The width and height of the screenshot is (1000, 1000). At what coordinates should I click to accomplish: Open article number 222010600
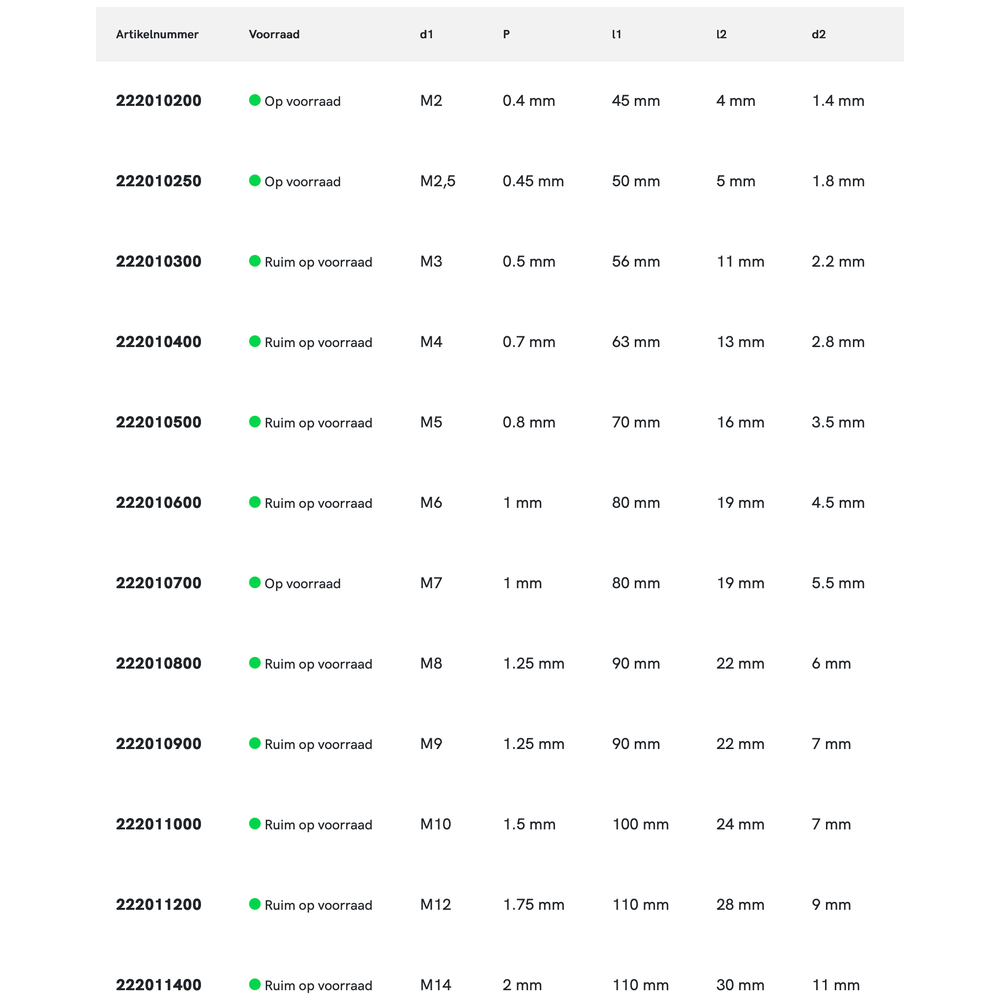pos(158,503)
